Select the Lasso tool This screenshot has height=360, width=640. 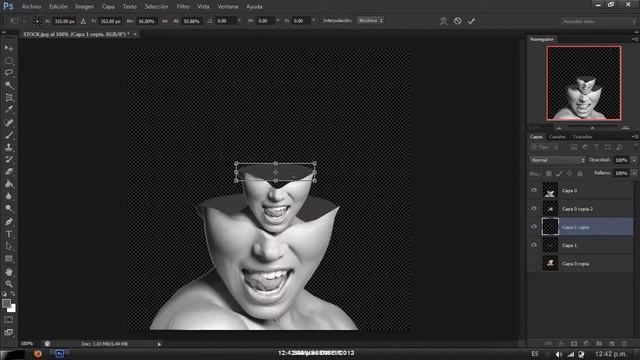click(9, 73)
